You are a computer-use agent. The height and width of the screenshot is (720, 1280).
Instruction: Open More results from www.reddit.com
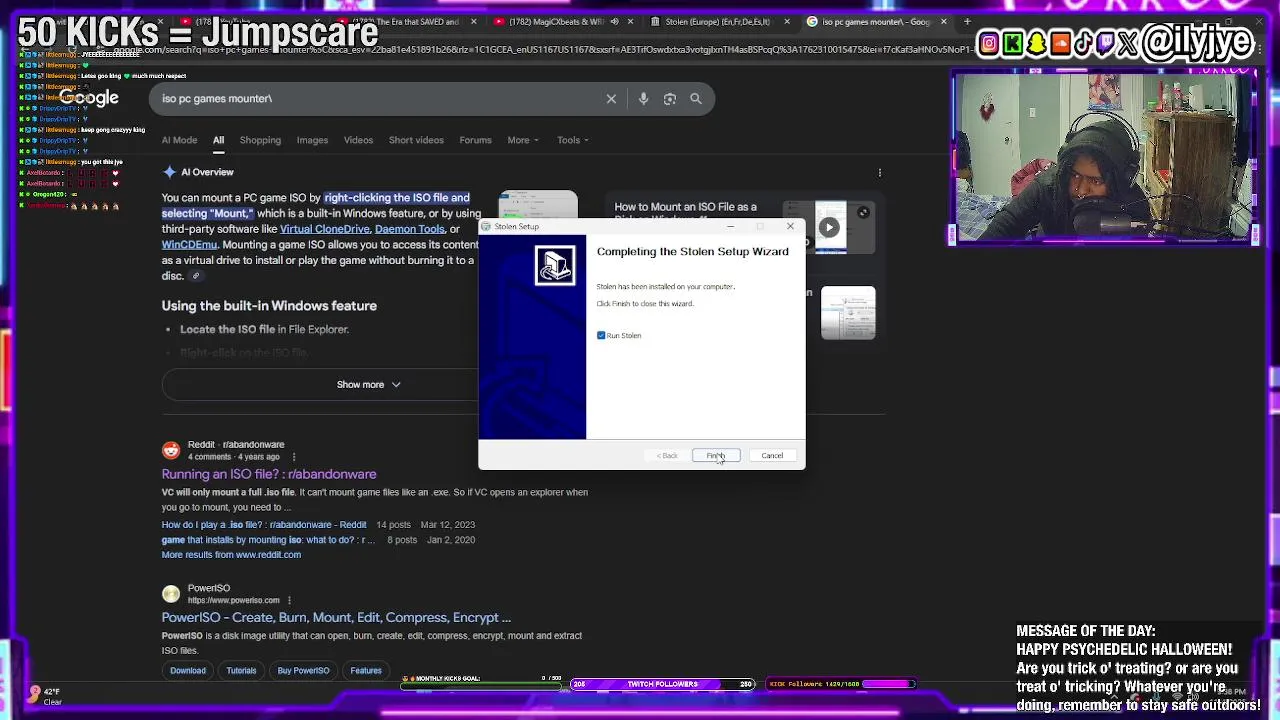click(231, 555)
